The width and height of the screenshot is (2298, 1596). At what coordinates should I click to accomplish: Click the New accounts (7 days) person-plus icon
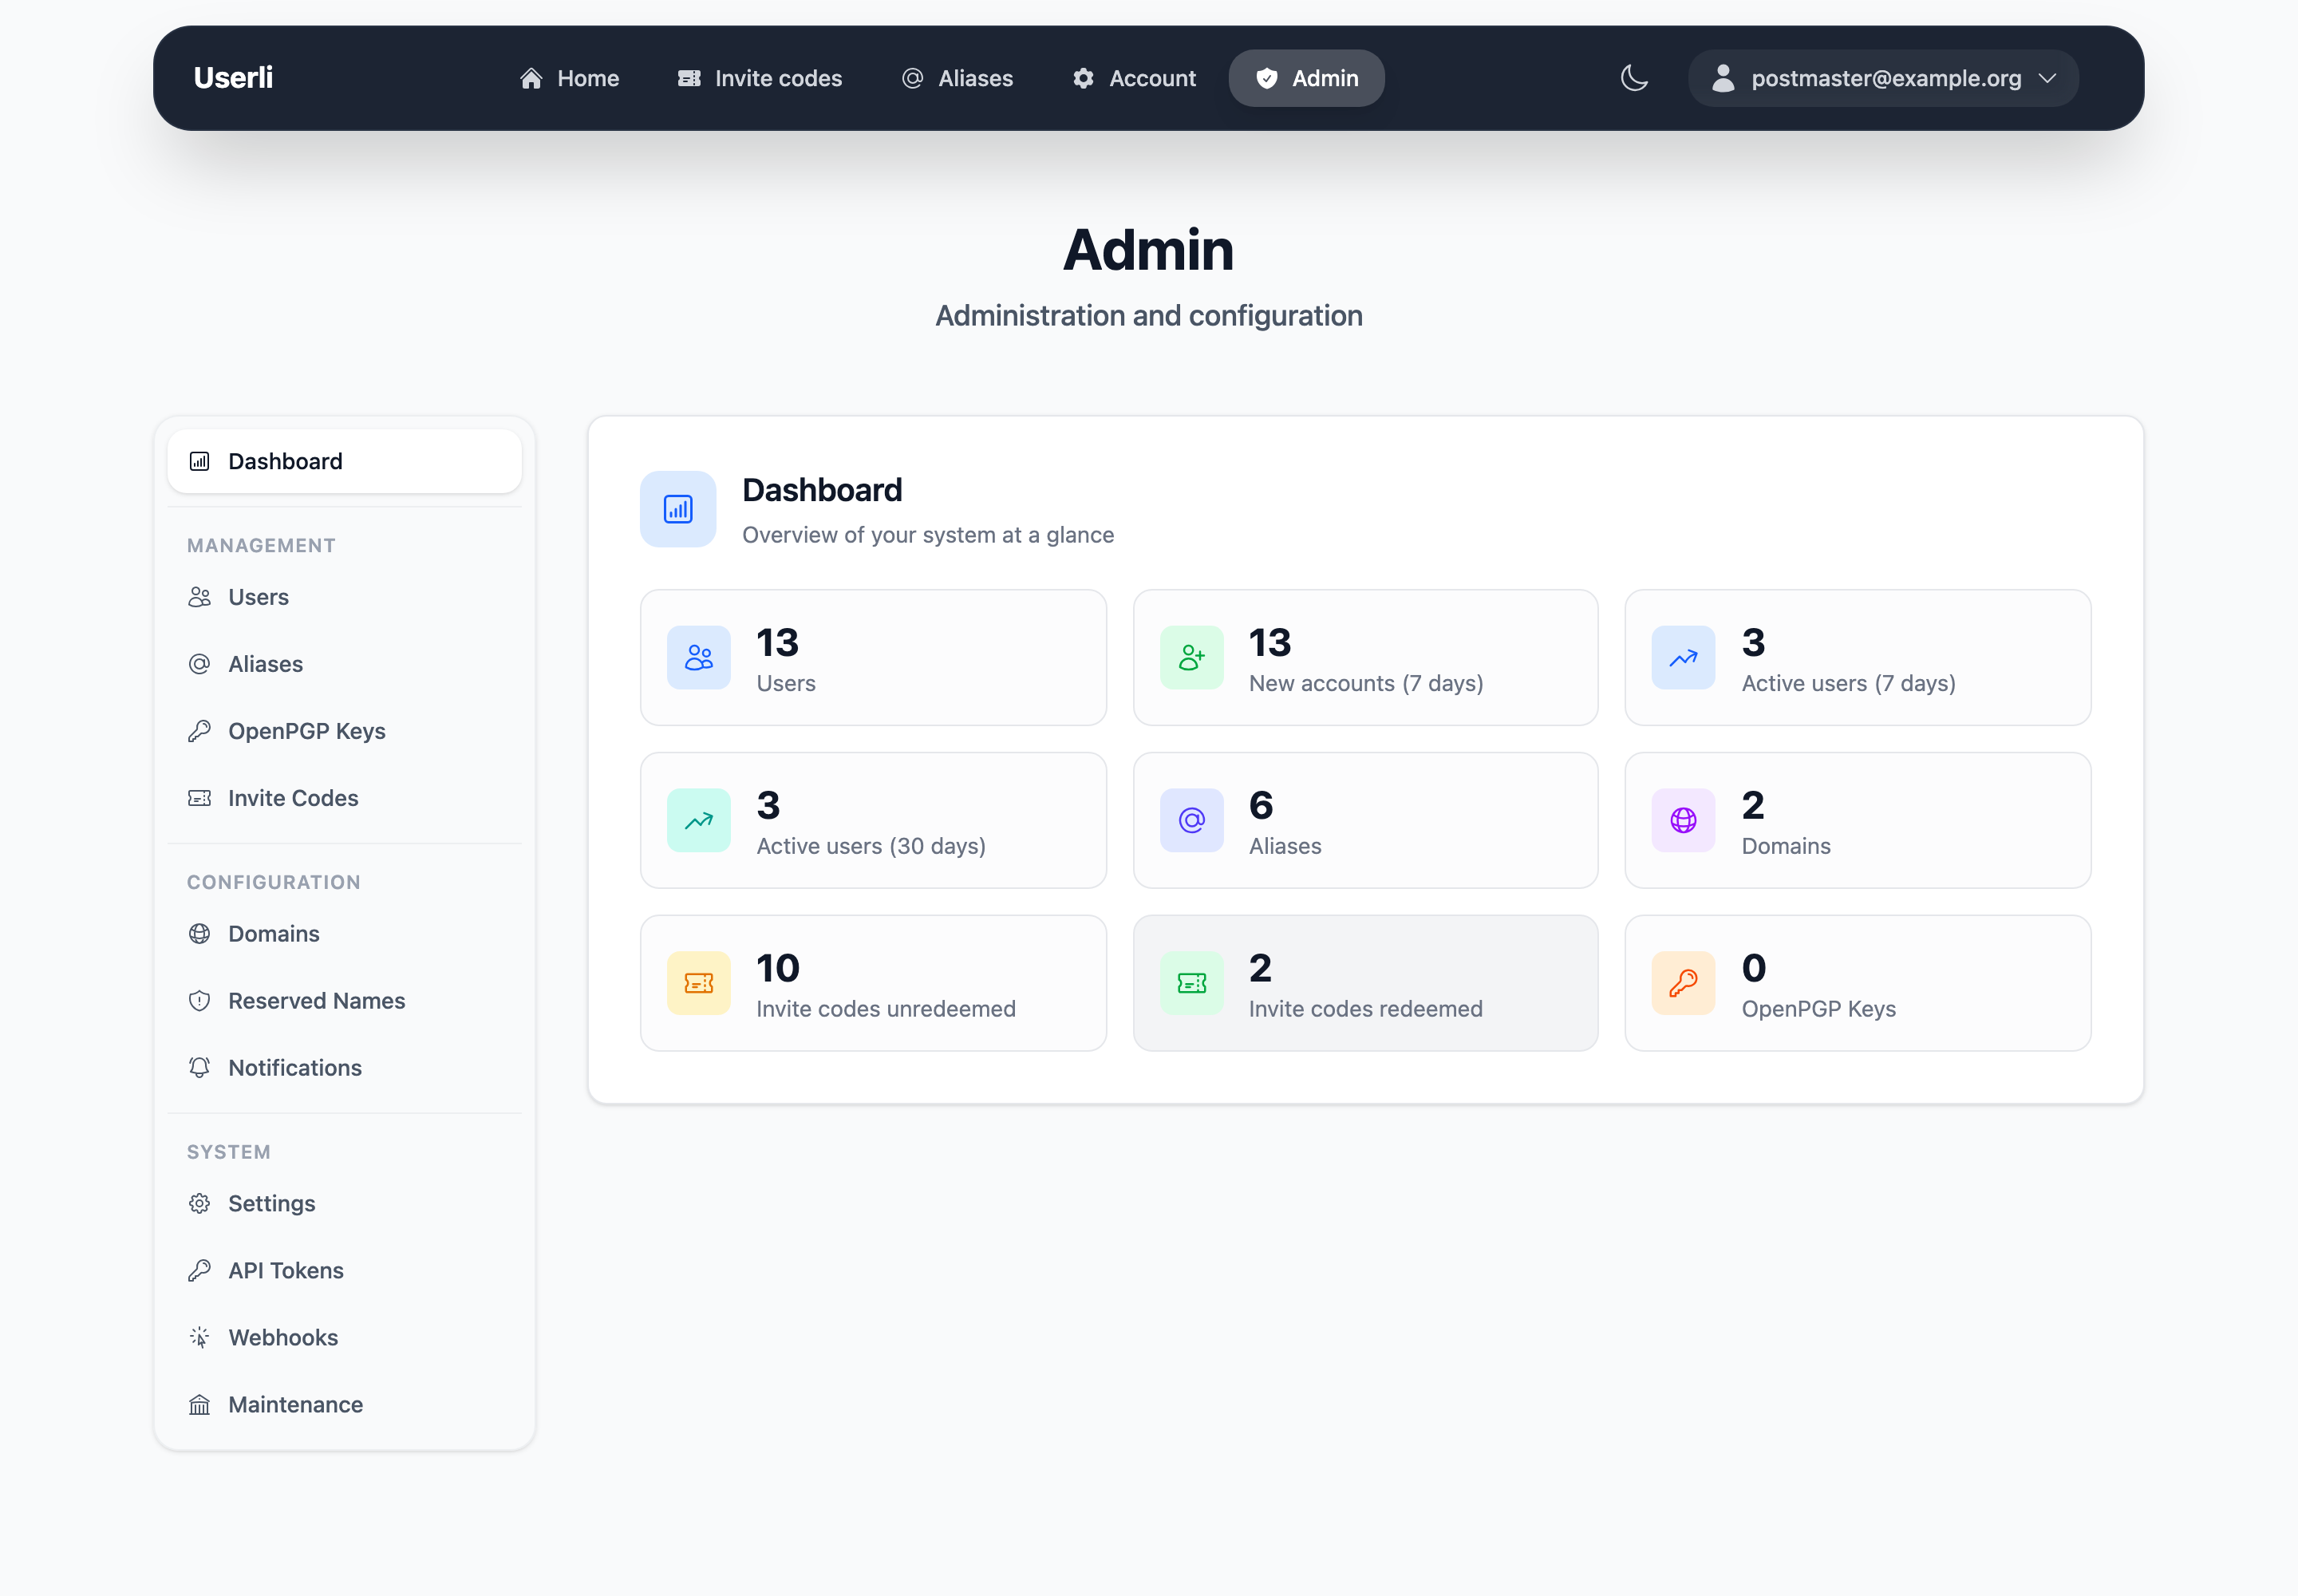pos(1192,658)
